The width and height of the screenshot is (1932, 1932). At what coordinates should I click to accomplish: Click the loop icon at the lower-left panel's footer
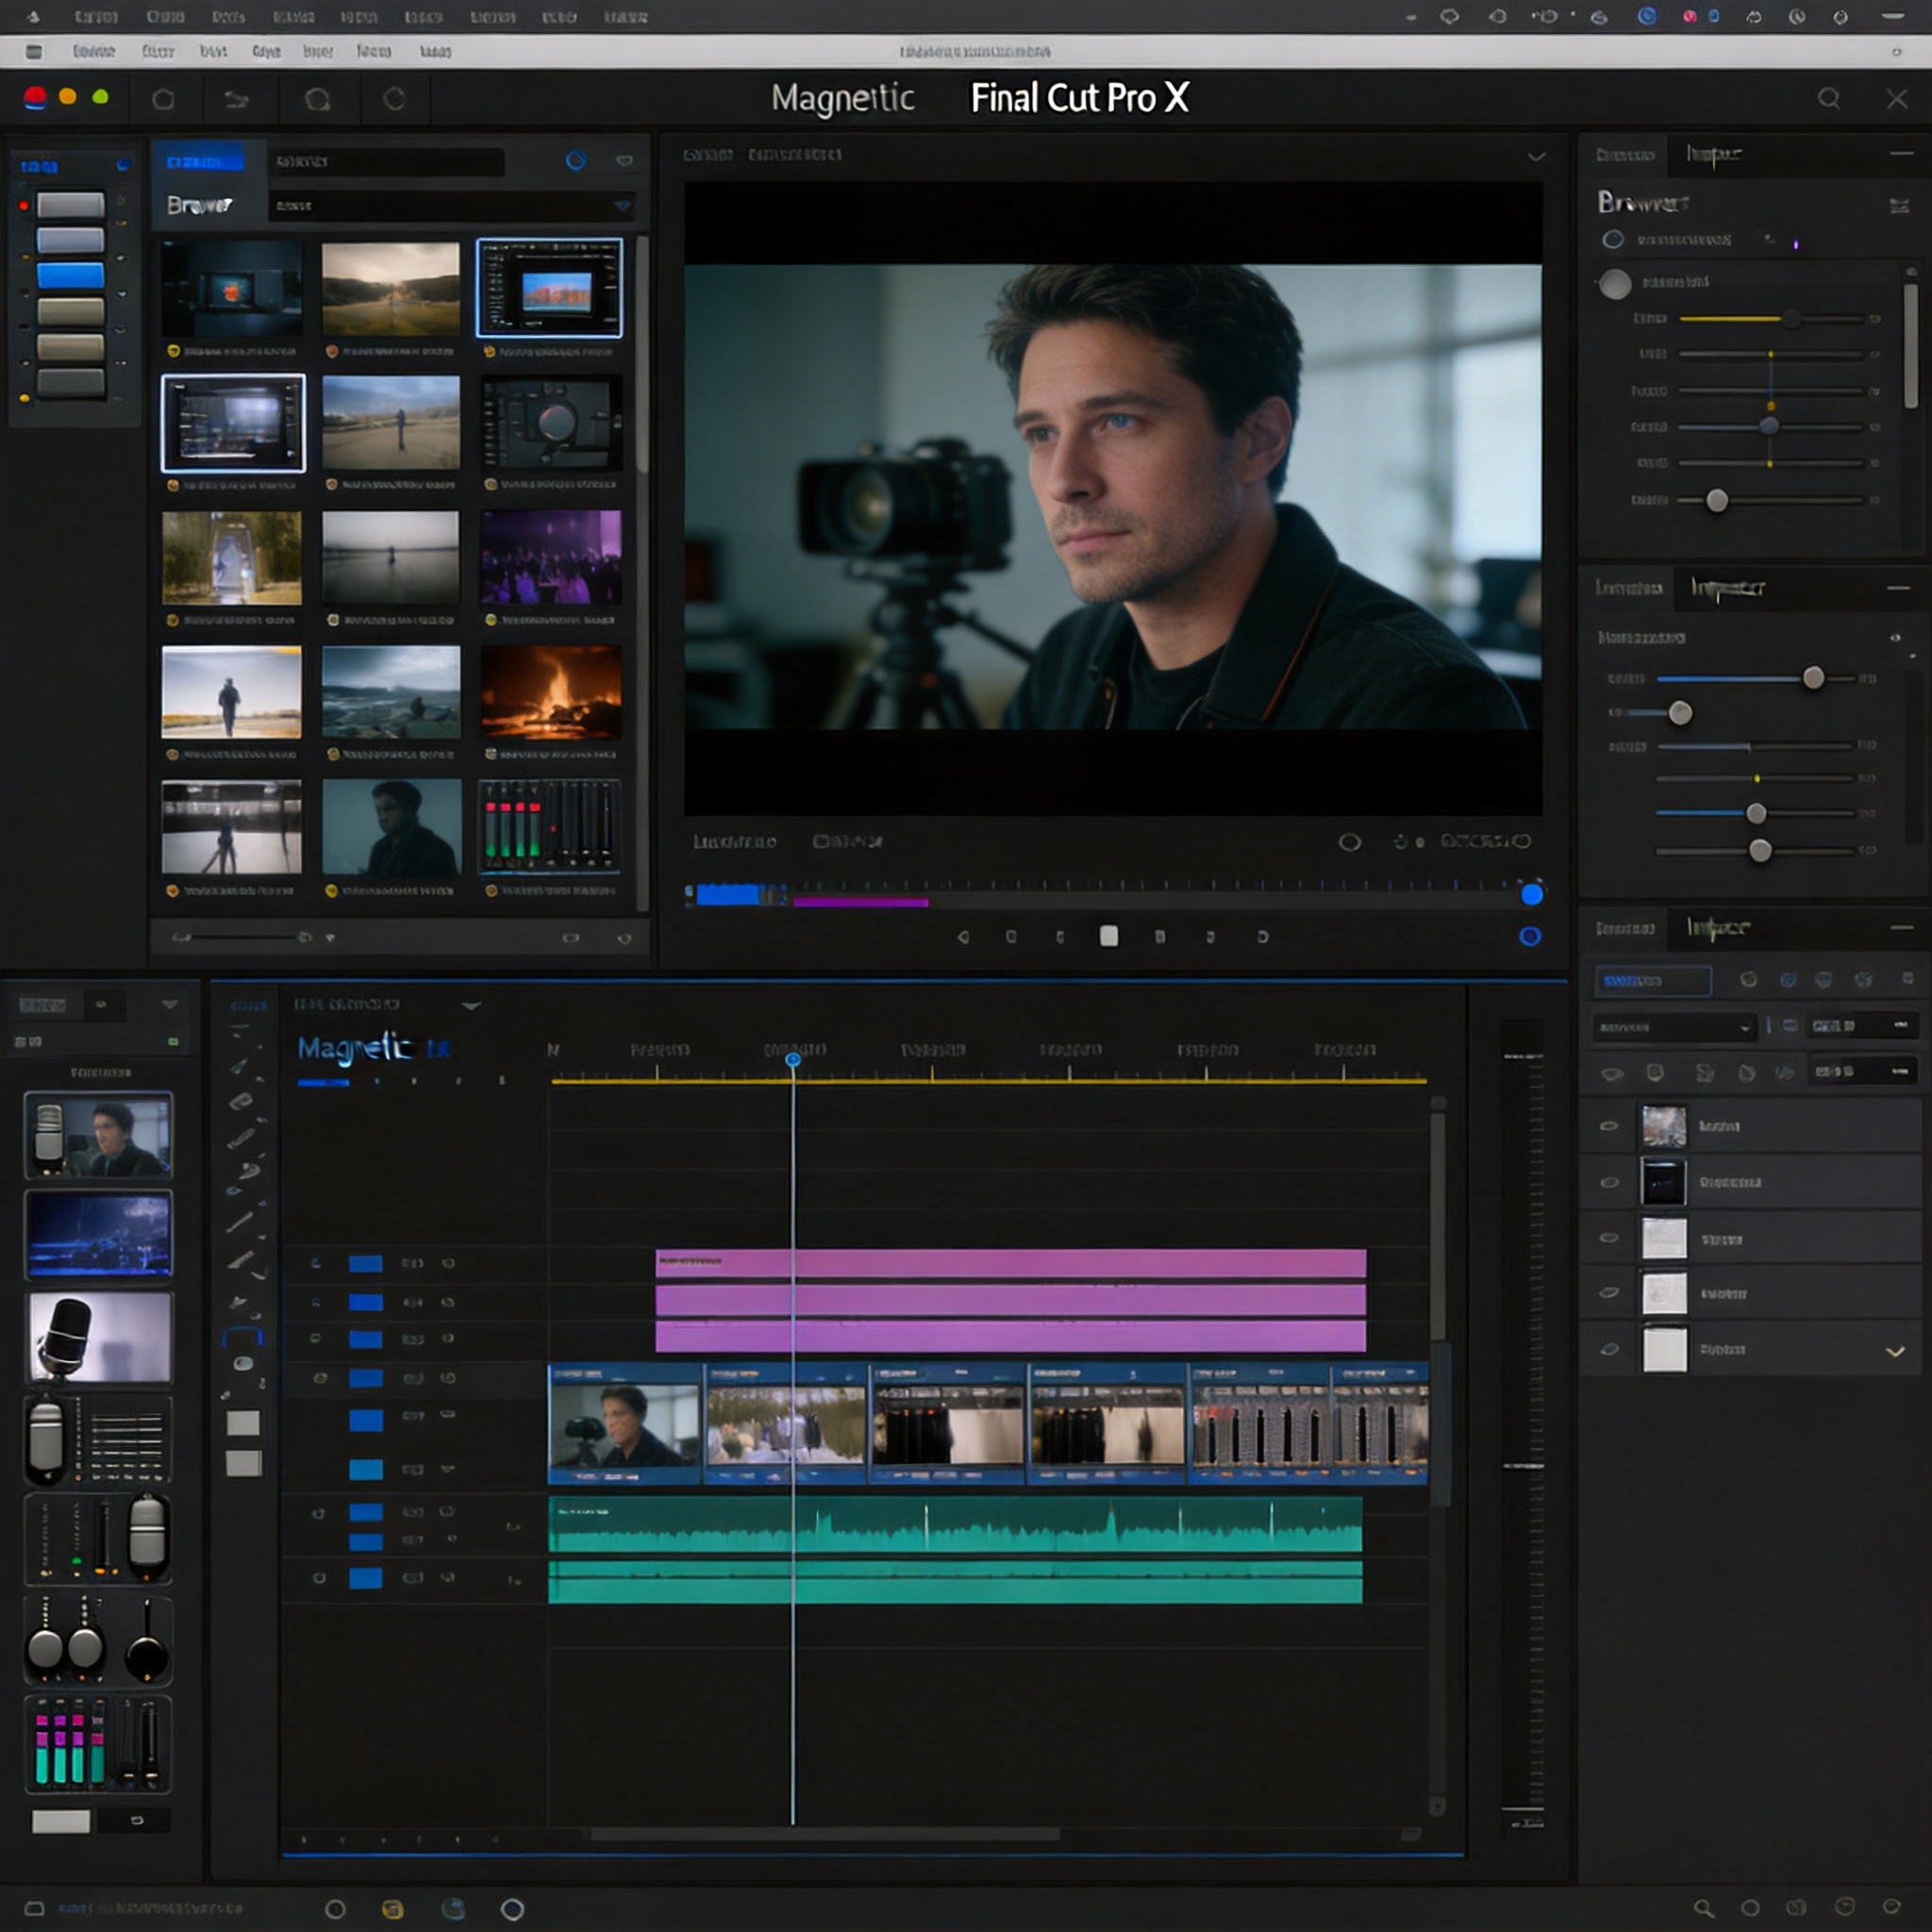pyautogui.click(x=137, y=1820)
